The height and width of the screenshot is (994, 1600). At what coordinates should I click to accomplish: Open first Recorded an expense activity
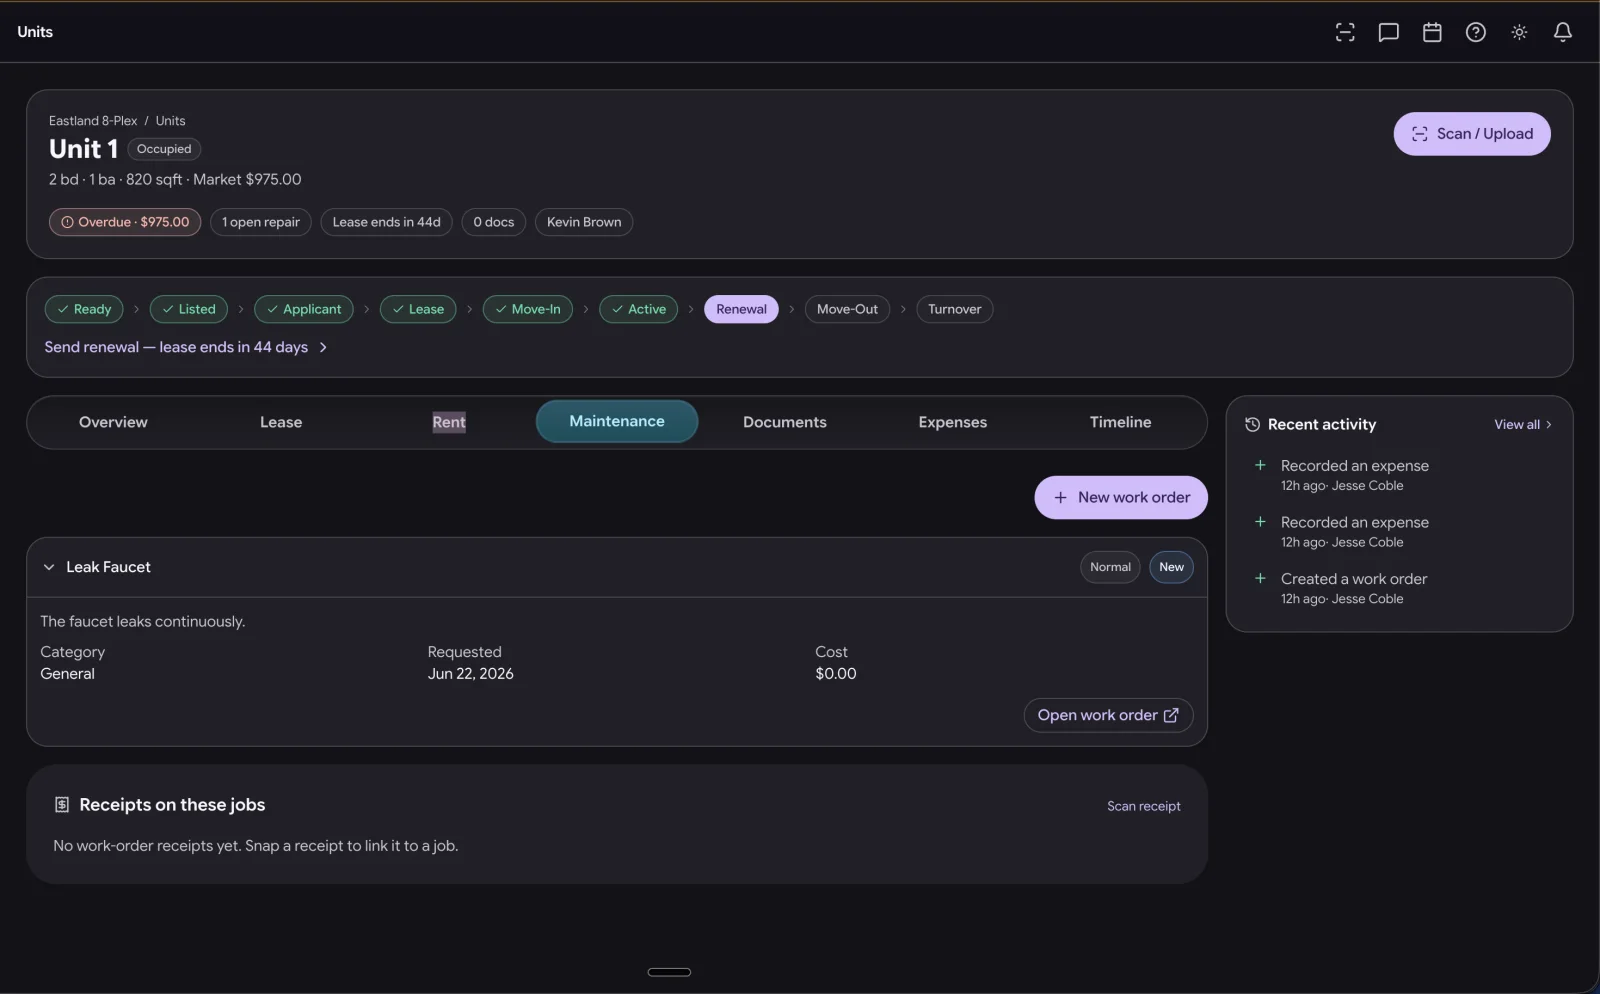click(x=1354, y=475)
